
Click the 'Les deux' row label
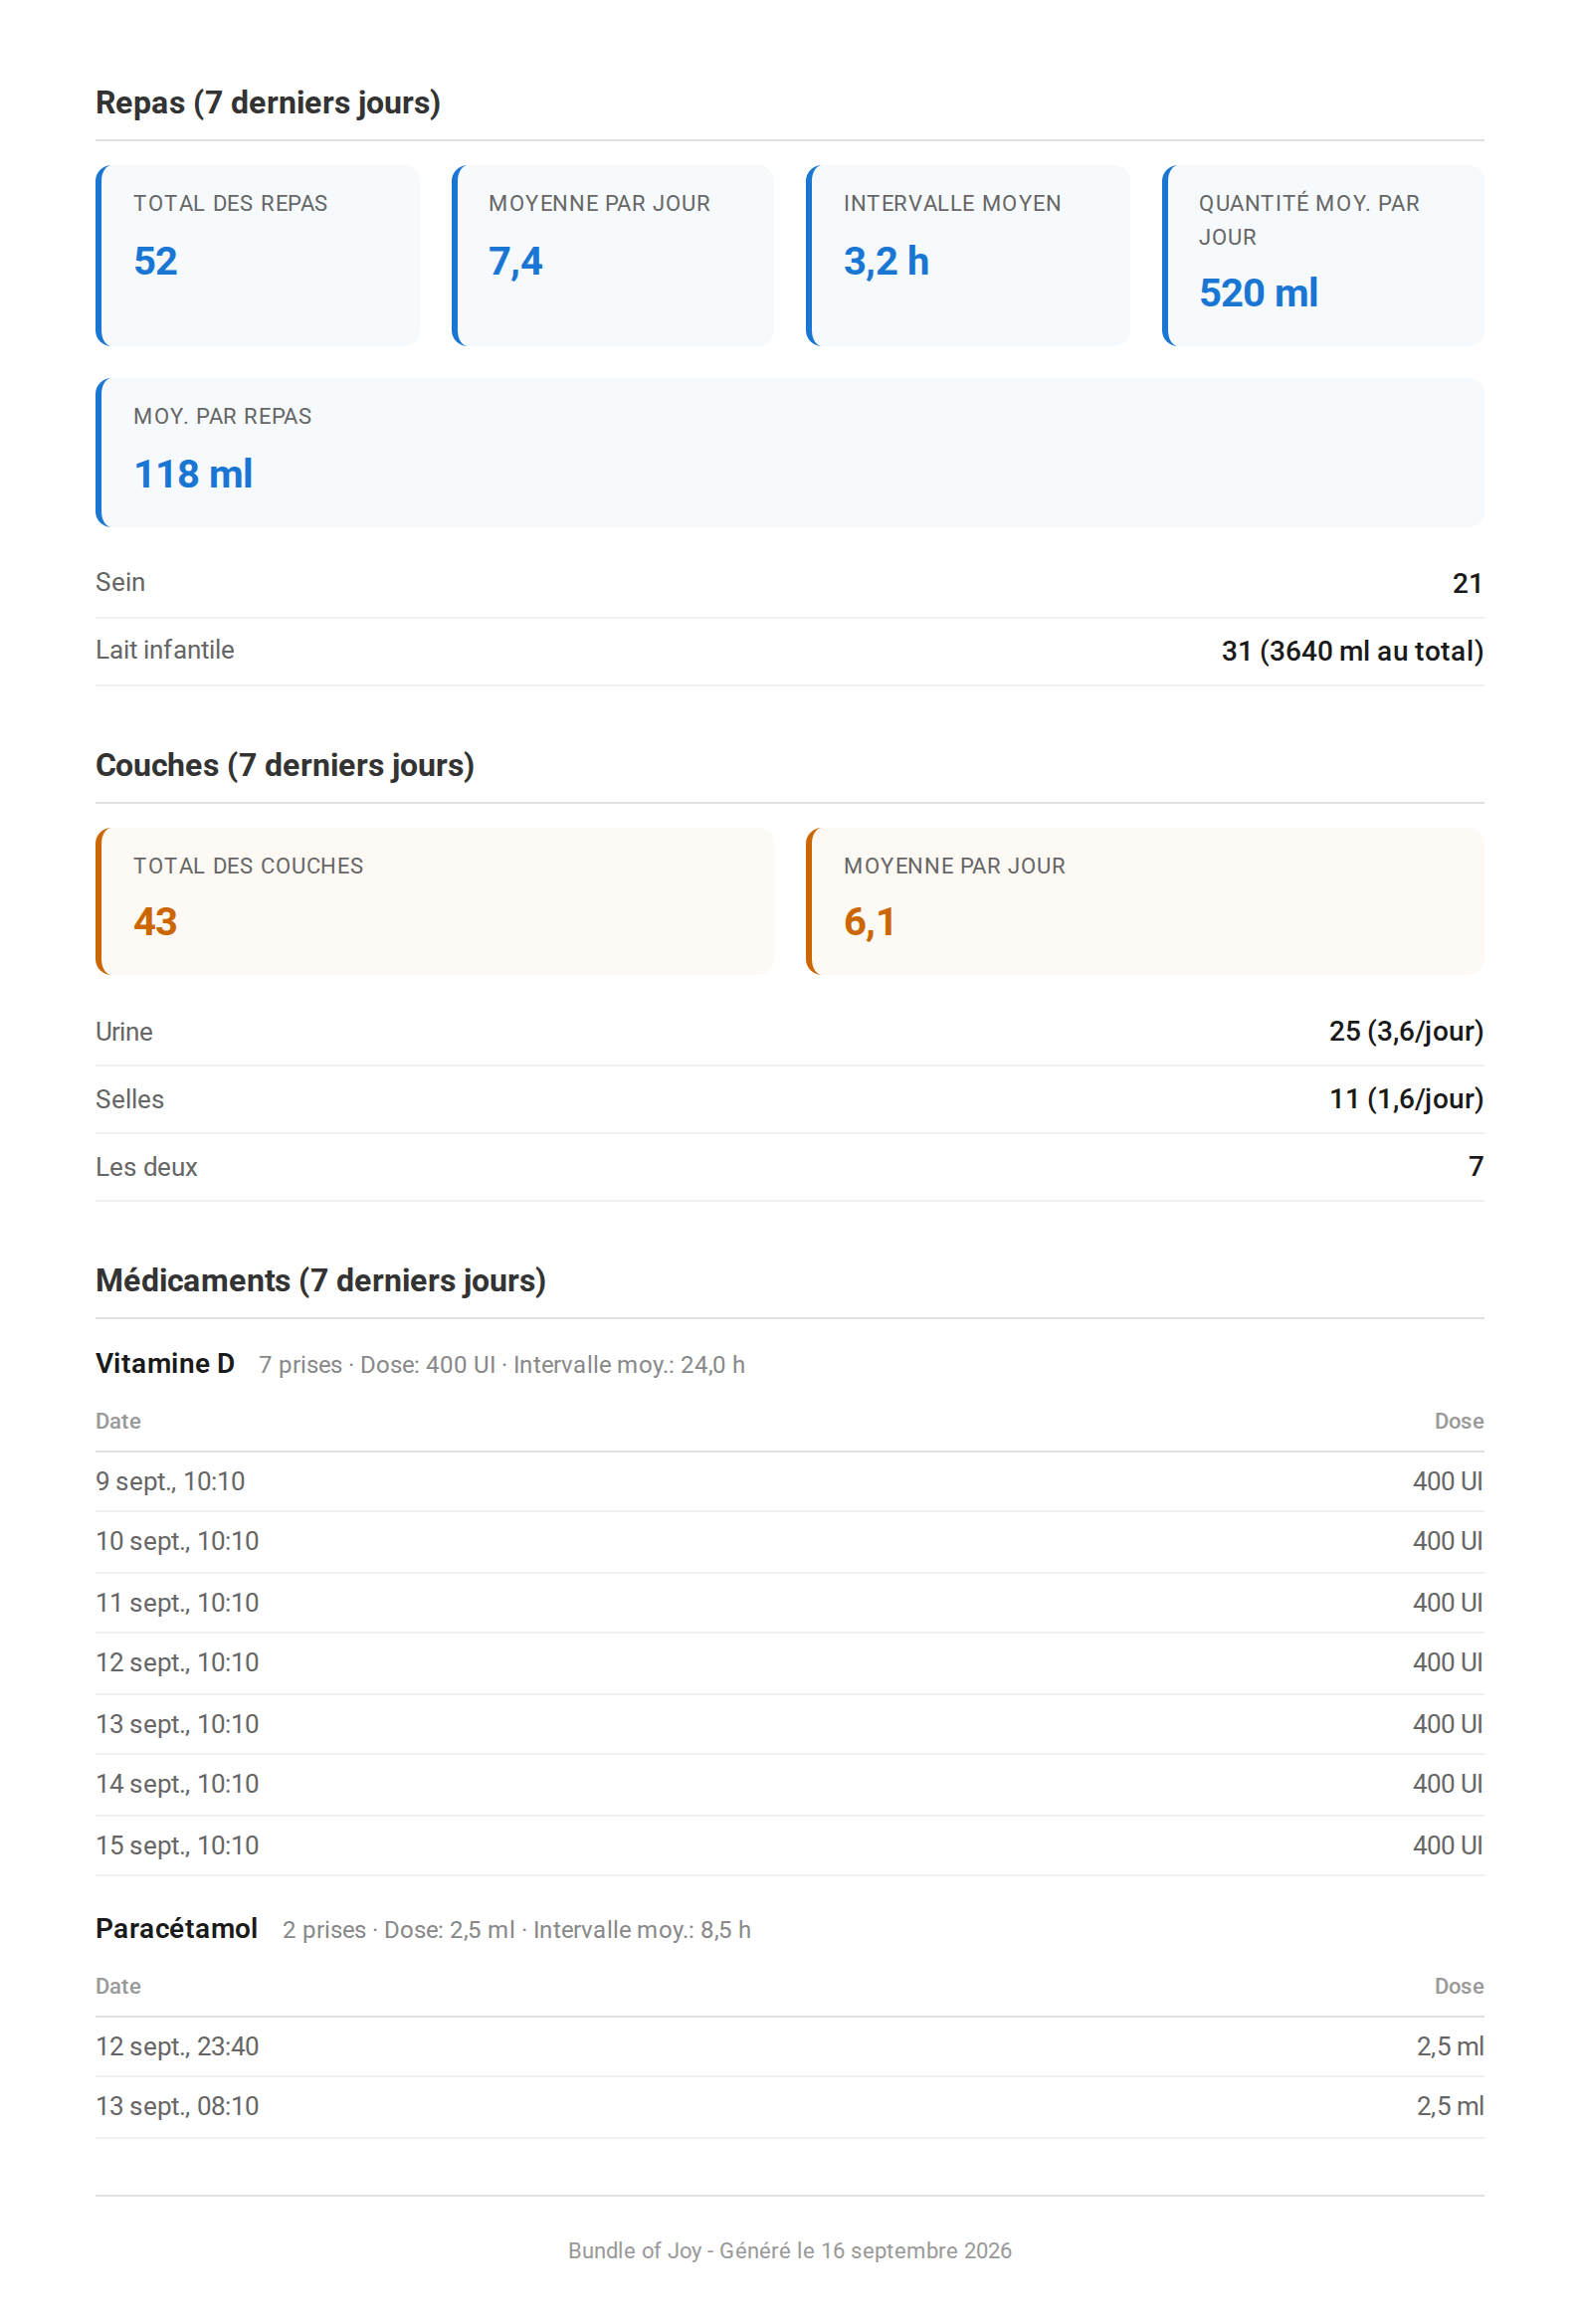point(146,1167)
